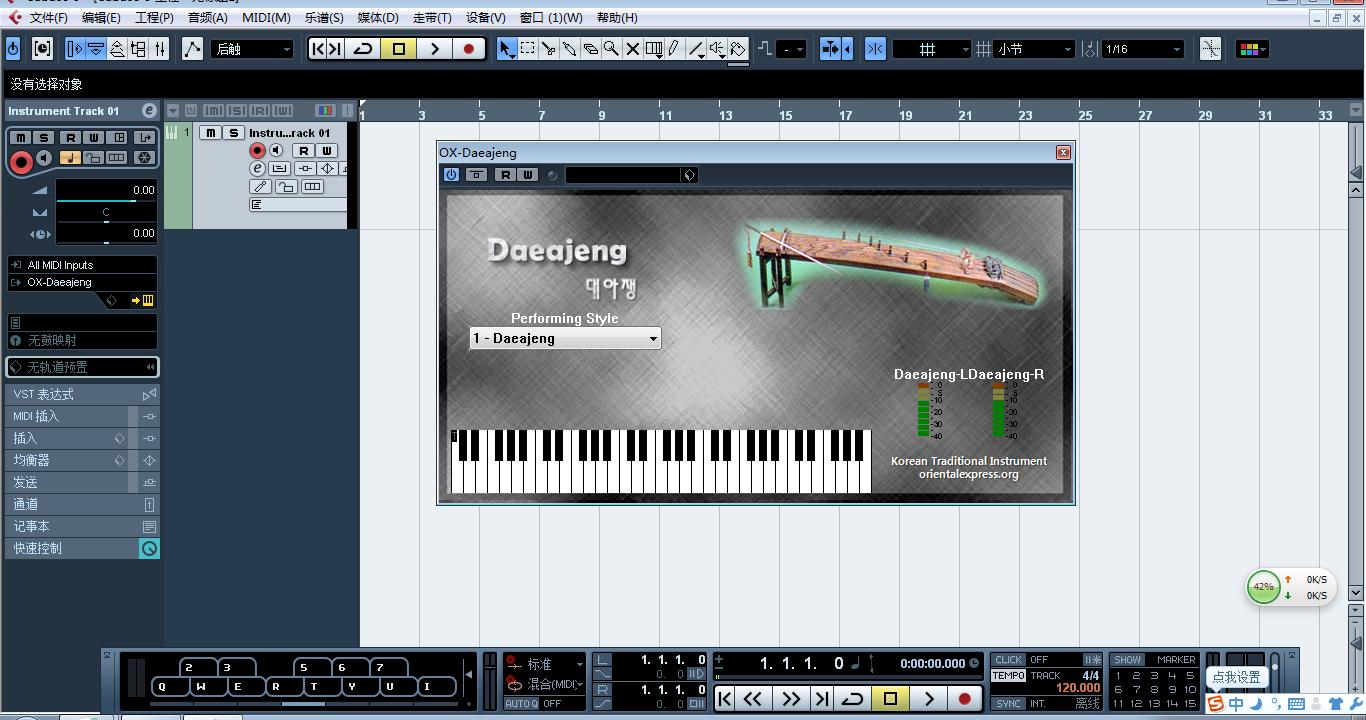This screenshot has width=1366, height=720.
Task: Enable record on Instrument Track 01 in track list
Action: [x=257, y=151]
